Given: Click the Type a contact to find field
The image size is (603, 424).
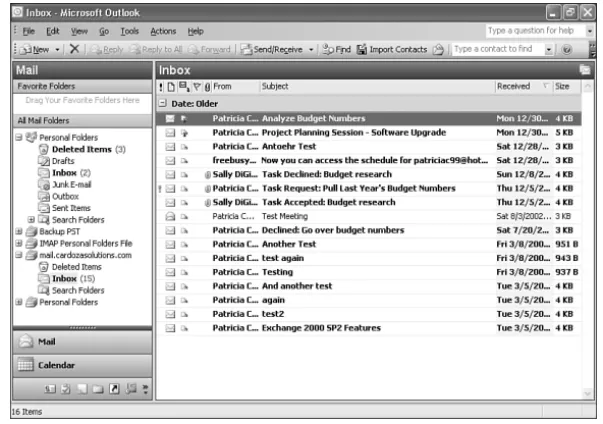Looking at the screenshot, I should coord(498,49).
